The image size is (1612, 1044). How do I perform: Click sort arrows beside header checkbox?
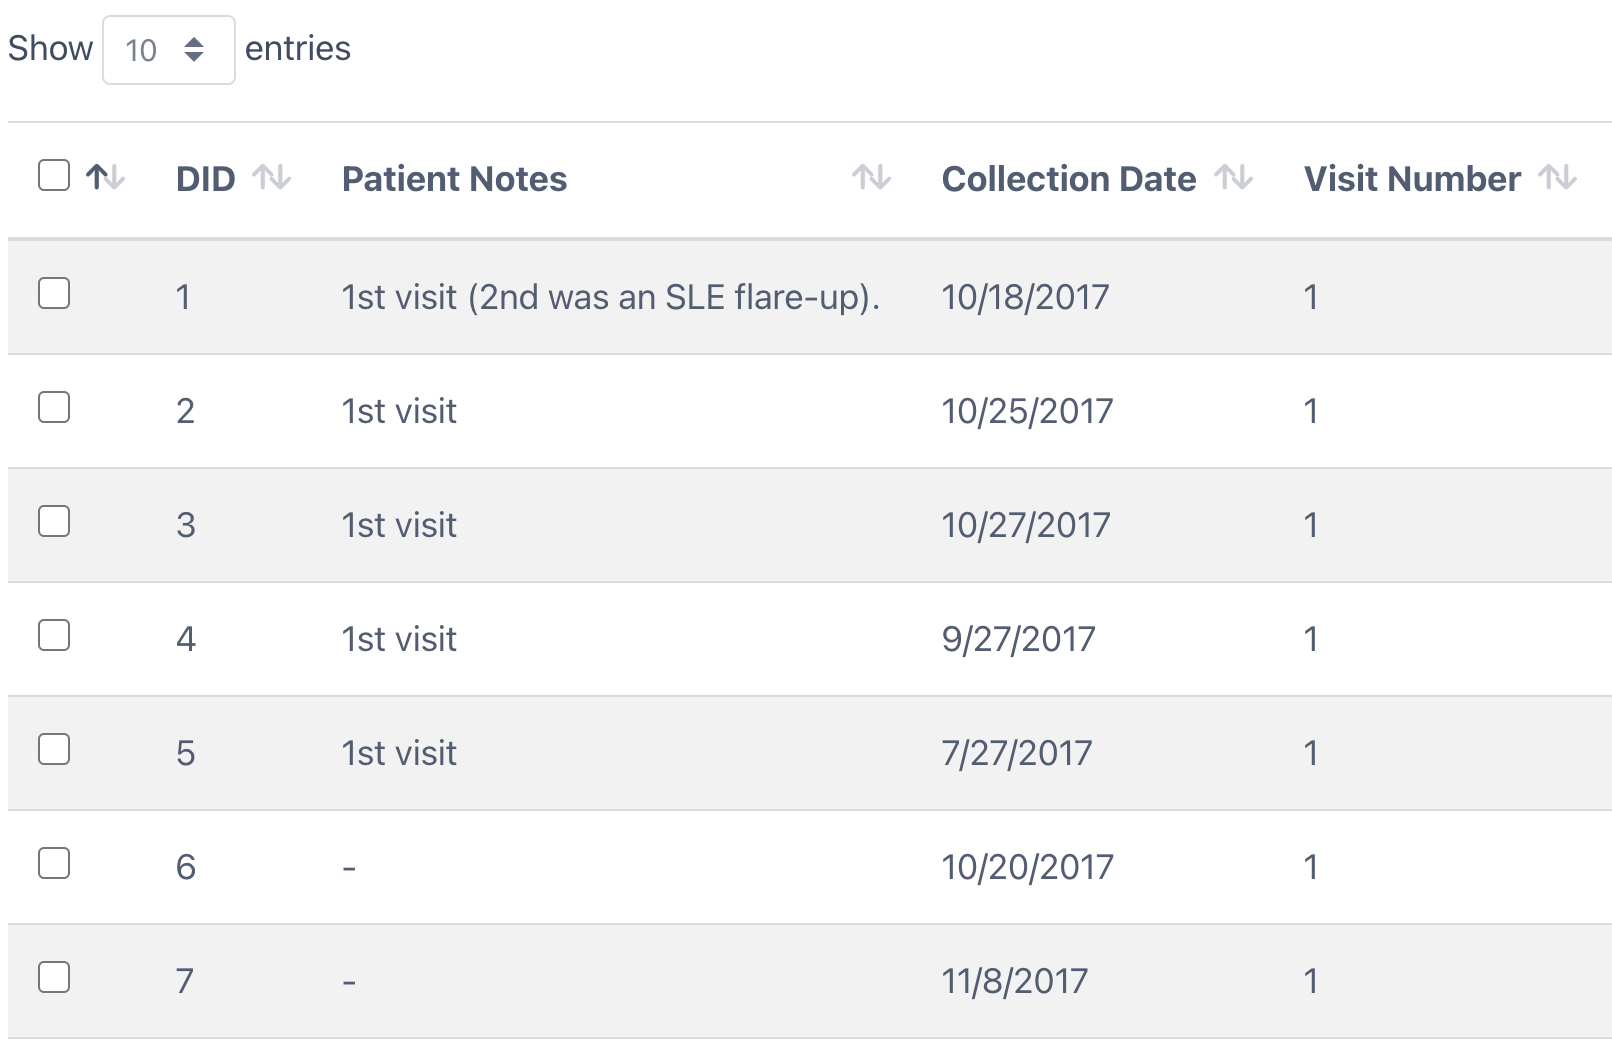pyautogui.click(x=105, y=178)
